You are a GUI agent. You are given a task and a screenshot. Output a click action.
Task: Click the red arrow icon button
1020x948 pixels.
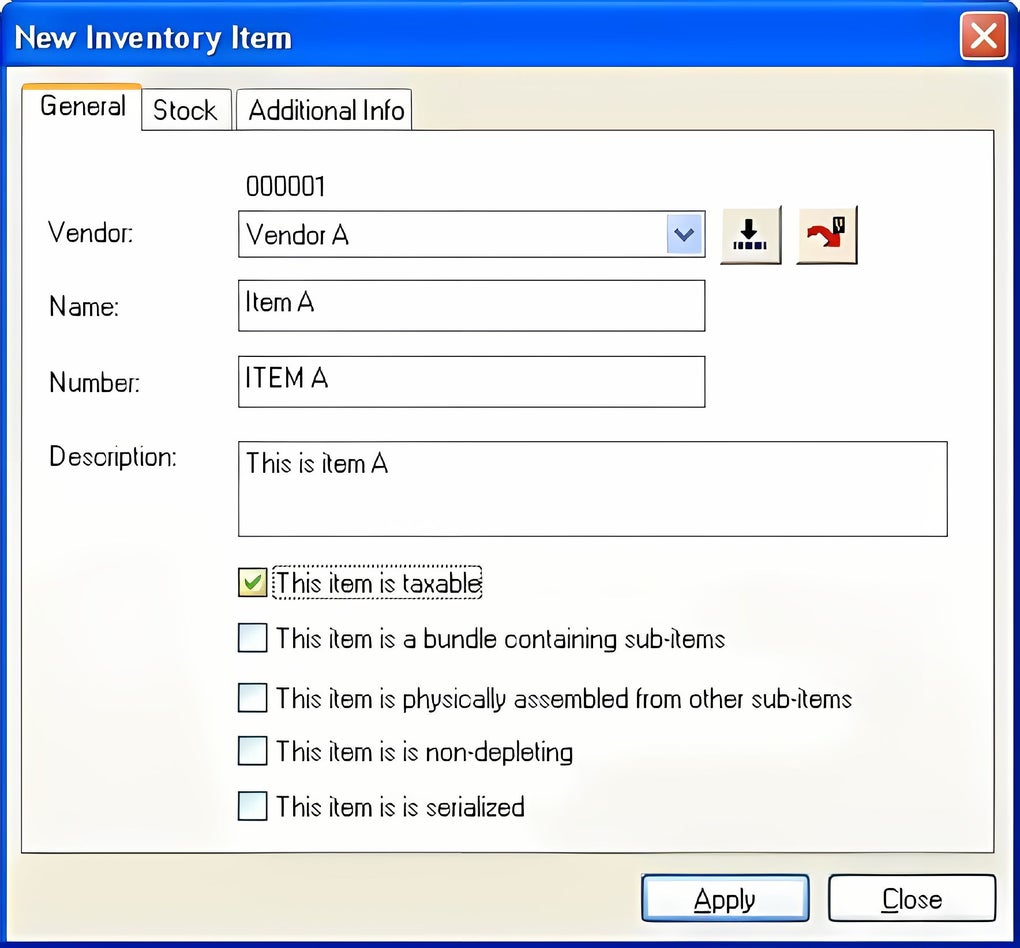827,236
